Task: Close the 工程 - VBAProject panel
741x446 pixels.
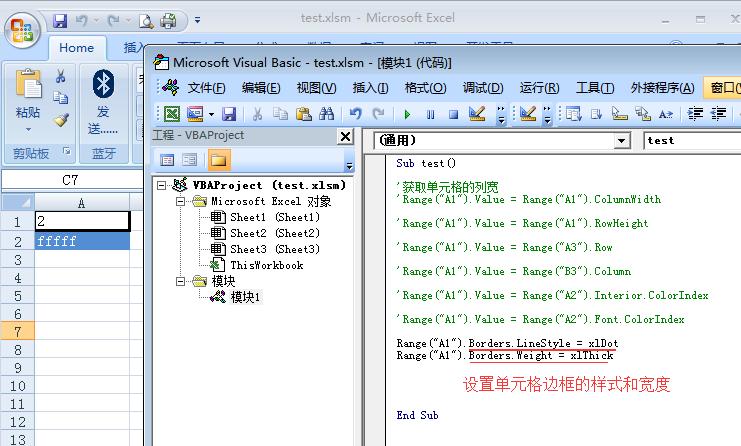Action: [x=345, y=137]
